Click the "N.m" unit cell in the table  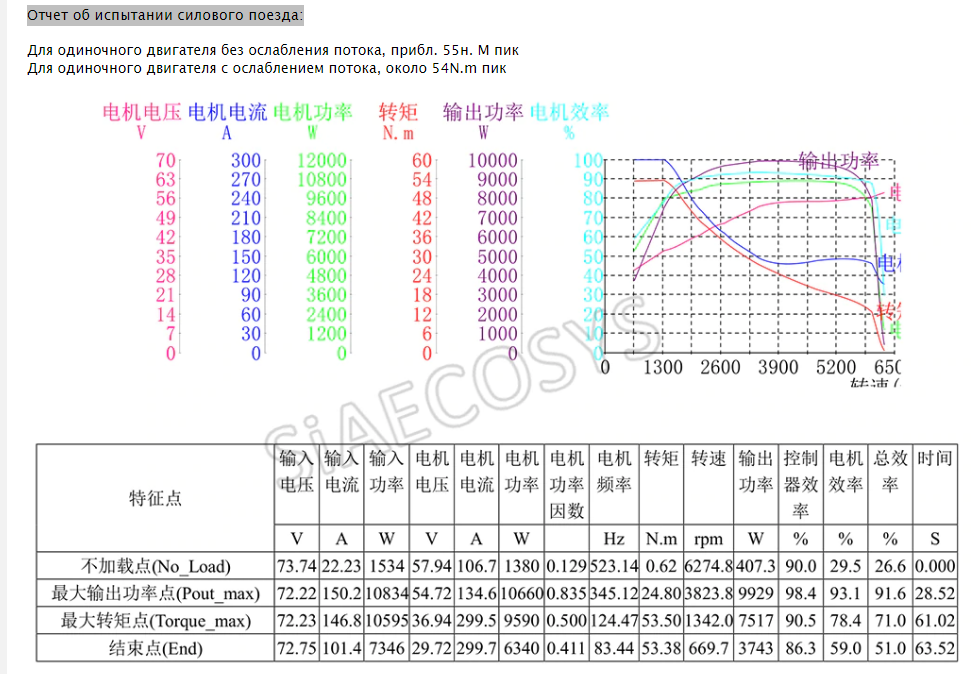(661, 538)
